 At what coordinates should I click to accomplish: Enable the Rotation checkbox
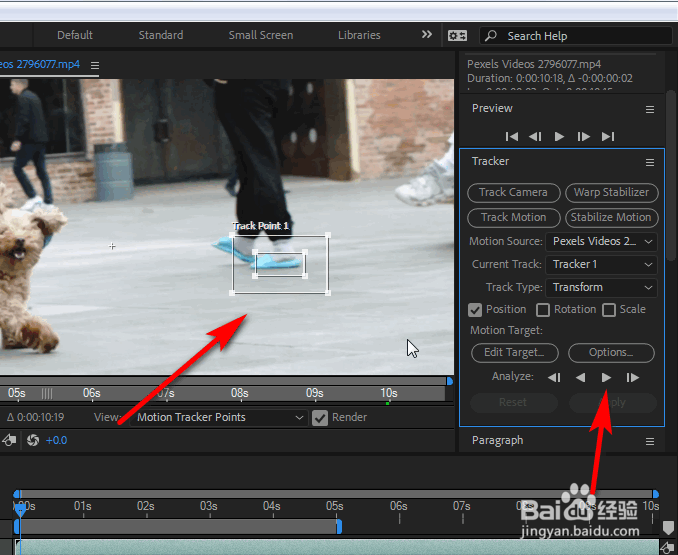(543, 310)
